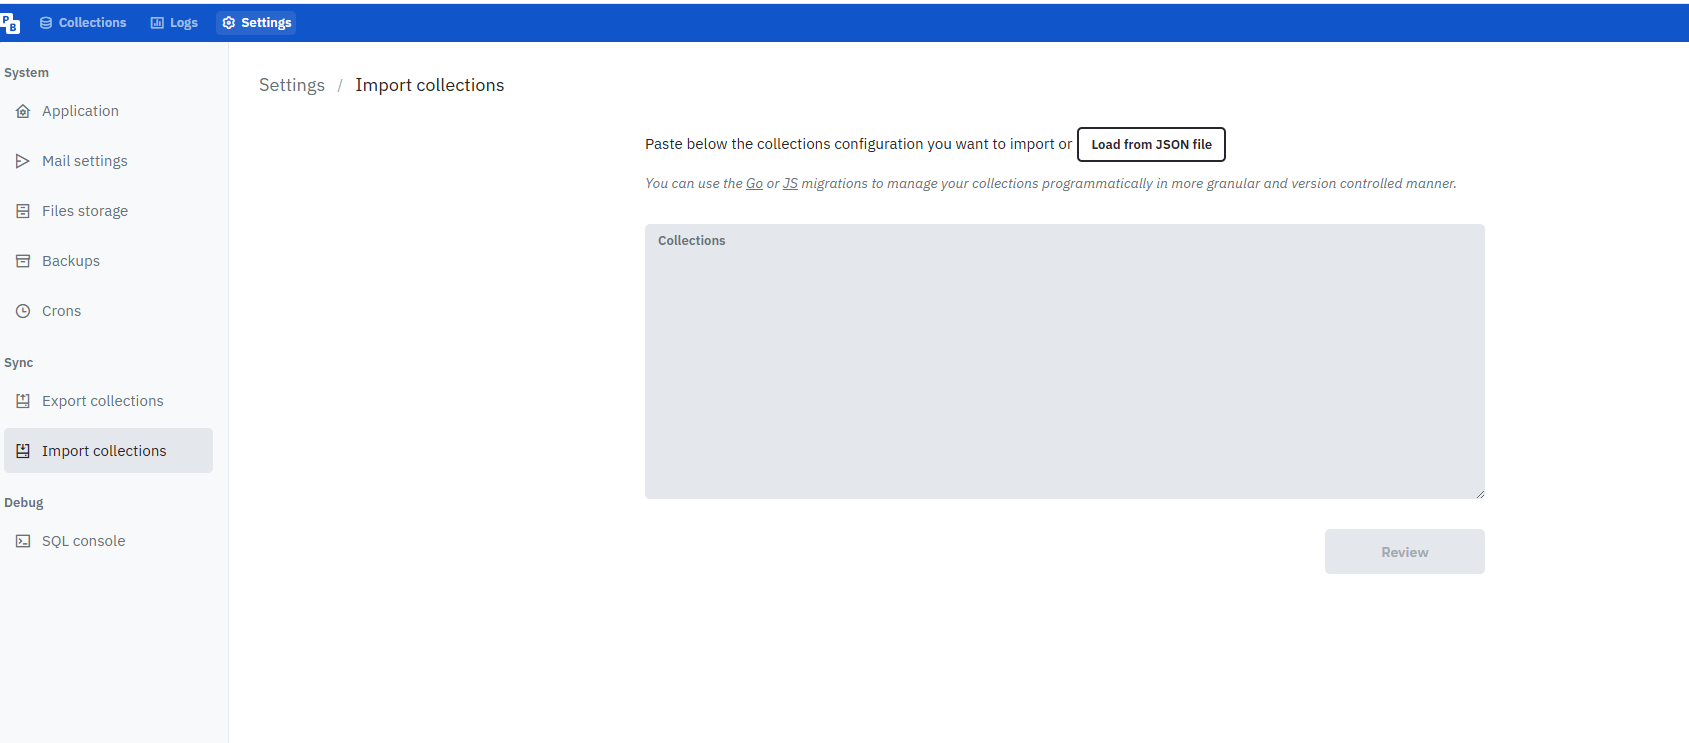Open Files storage settings
Viewport: 1689px width, 743px height.
[x=108, y=211]
